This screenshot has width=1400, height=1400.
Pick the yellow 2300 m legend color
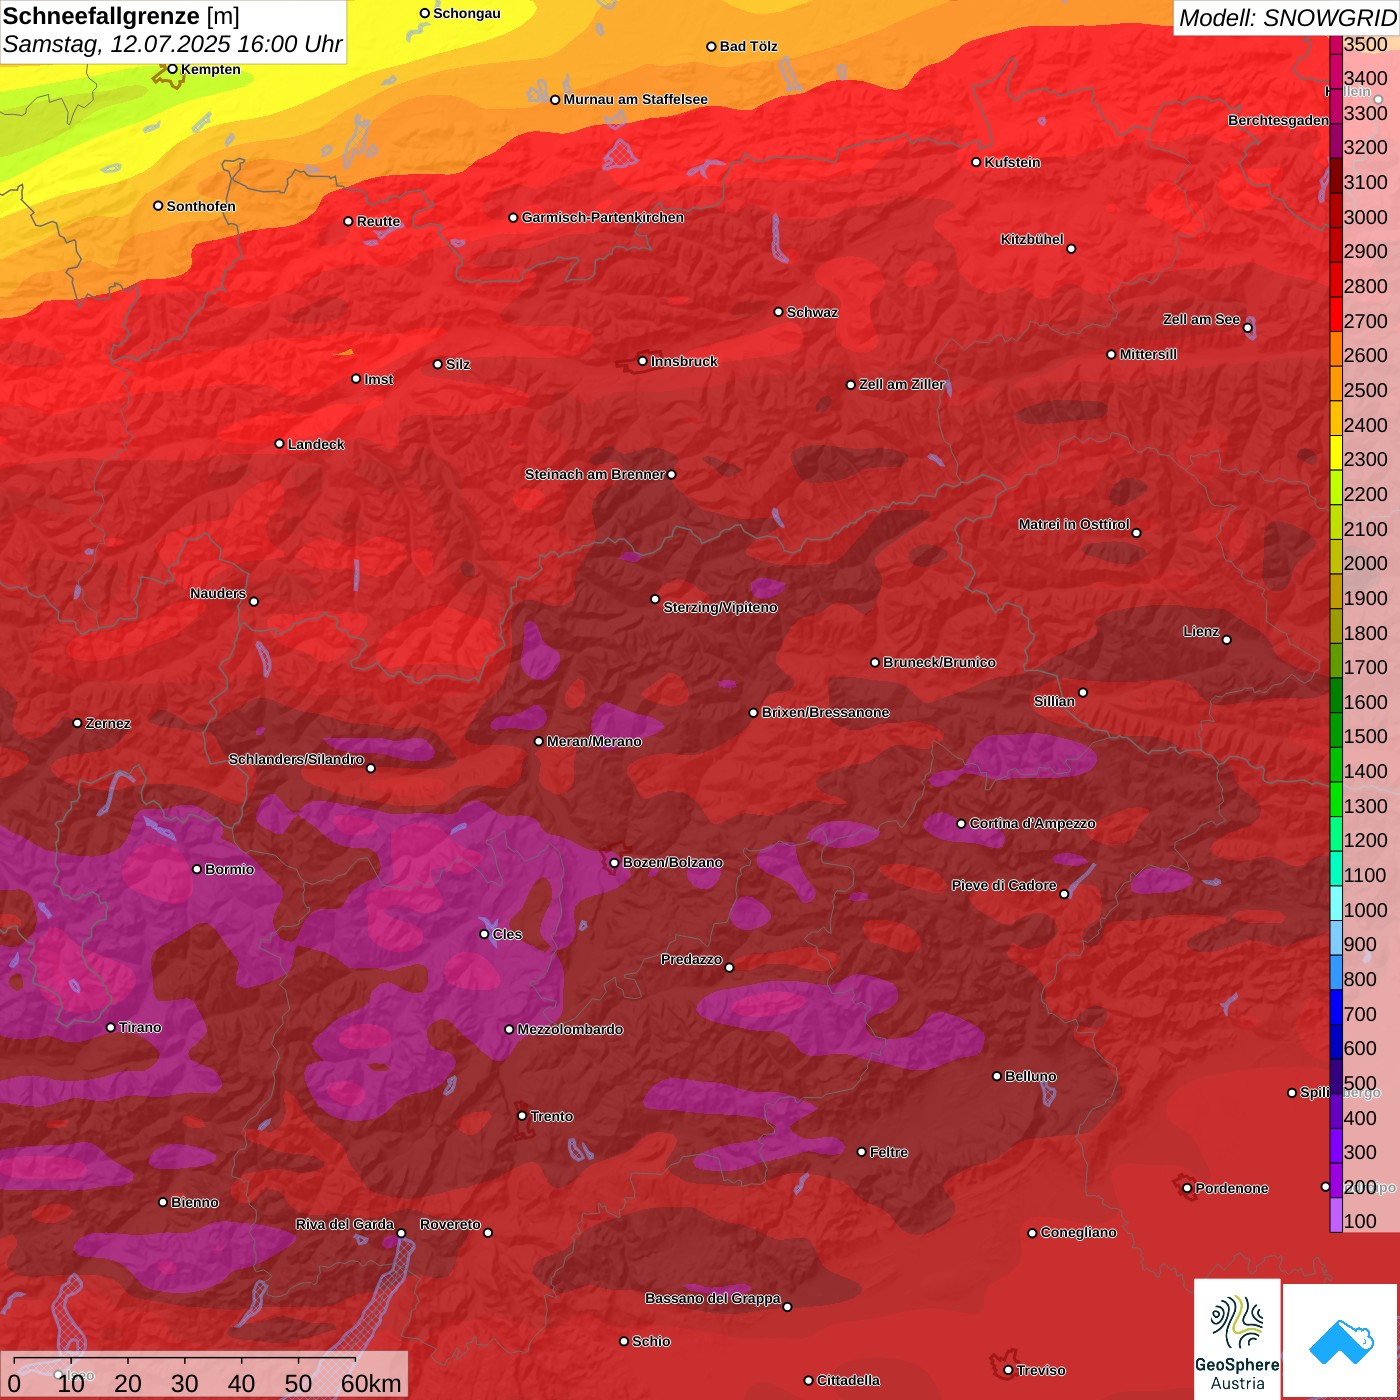pos(1336,453)
